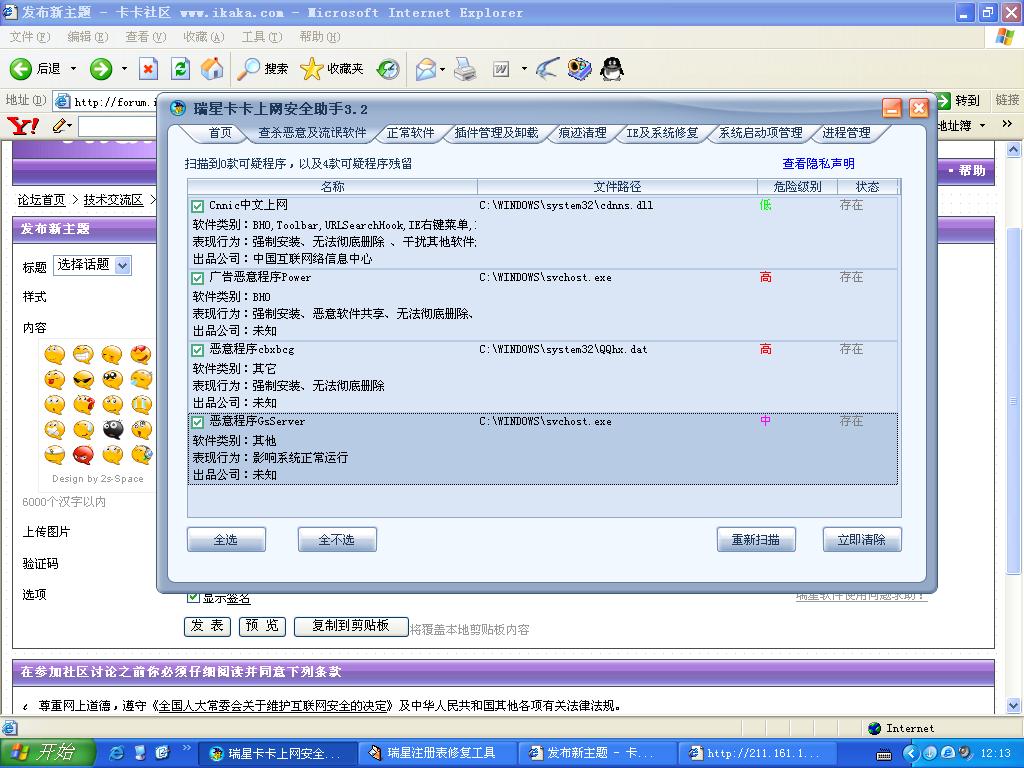Stop page loading with red X icon
This screenshot has width=1024, height=768.
click(149, 69)
